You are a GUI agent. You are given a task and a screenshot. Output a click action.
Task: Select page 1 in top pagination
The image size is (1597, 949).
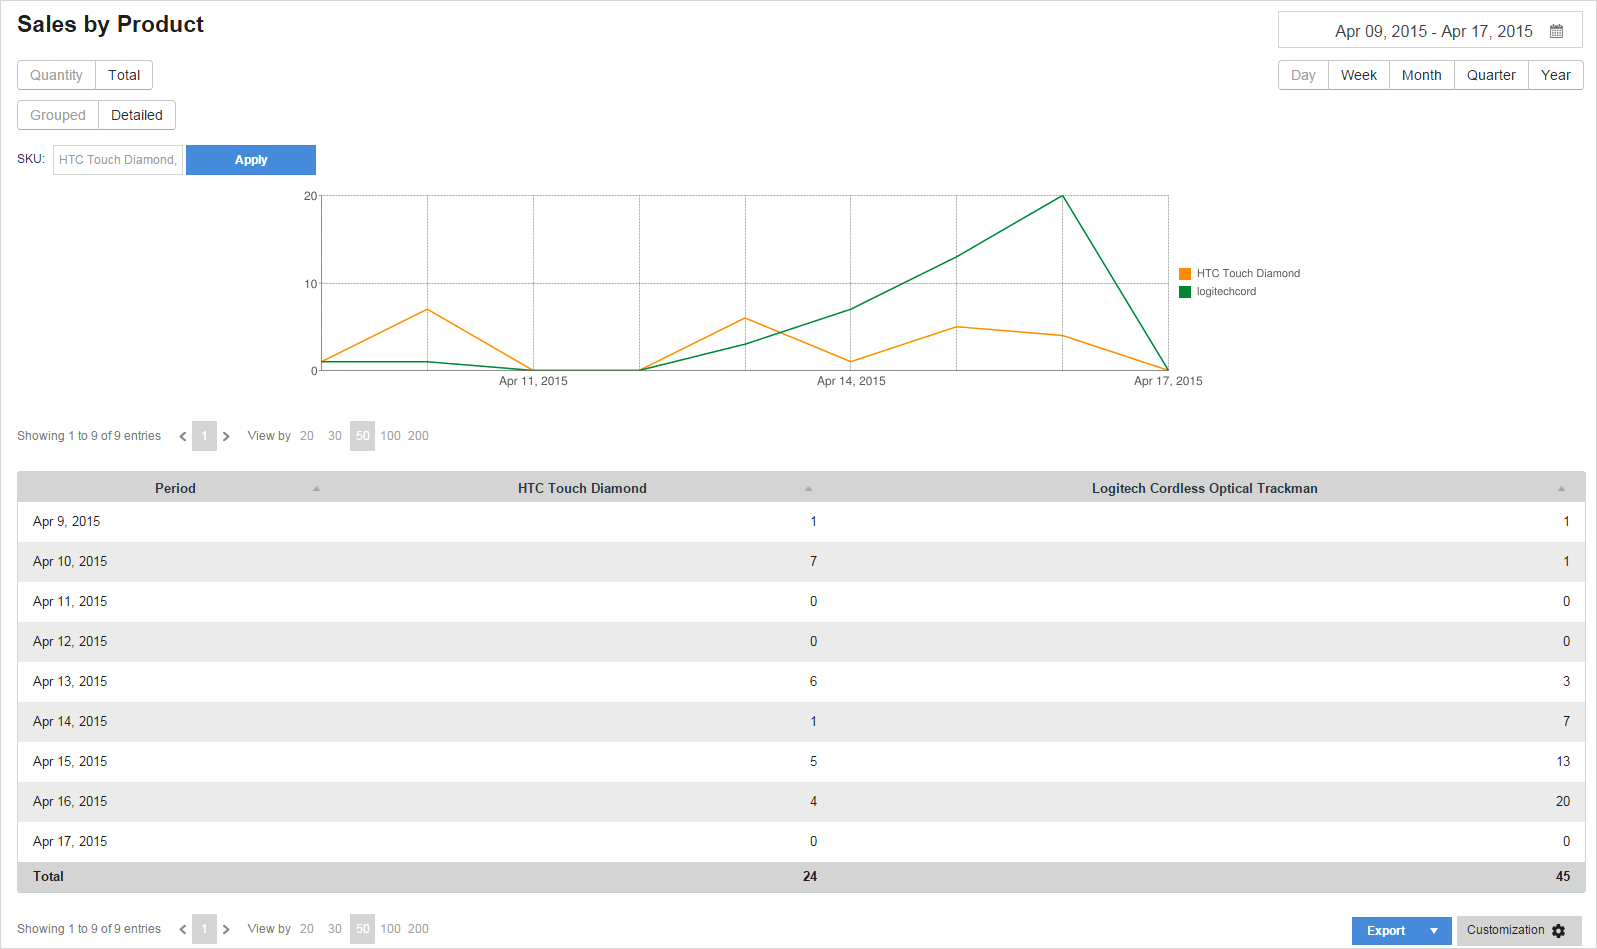tap(204, 436)
